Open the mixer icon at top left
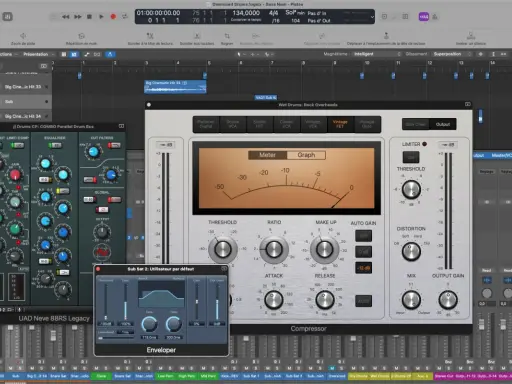Viewport: 512px width, 384px height. point(8,17)
